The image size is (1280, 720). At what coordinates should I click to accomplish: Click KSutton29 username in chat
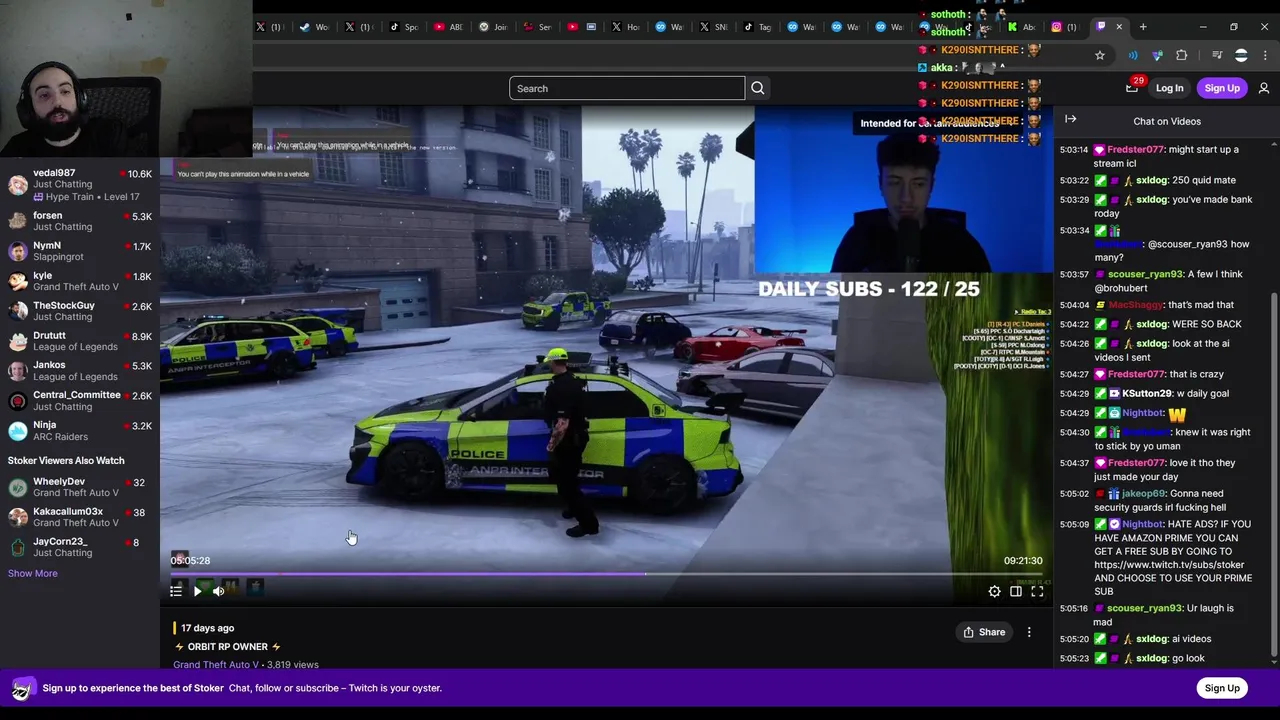click(x=1146, y=394)
